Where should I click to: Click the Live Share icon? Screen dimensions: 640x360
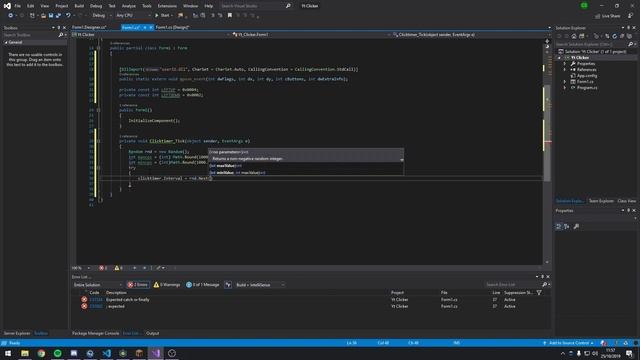pyautogui.click(x=598, y=16)
